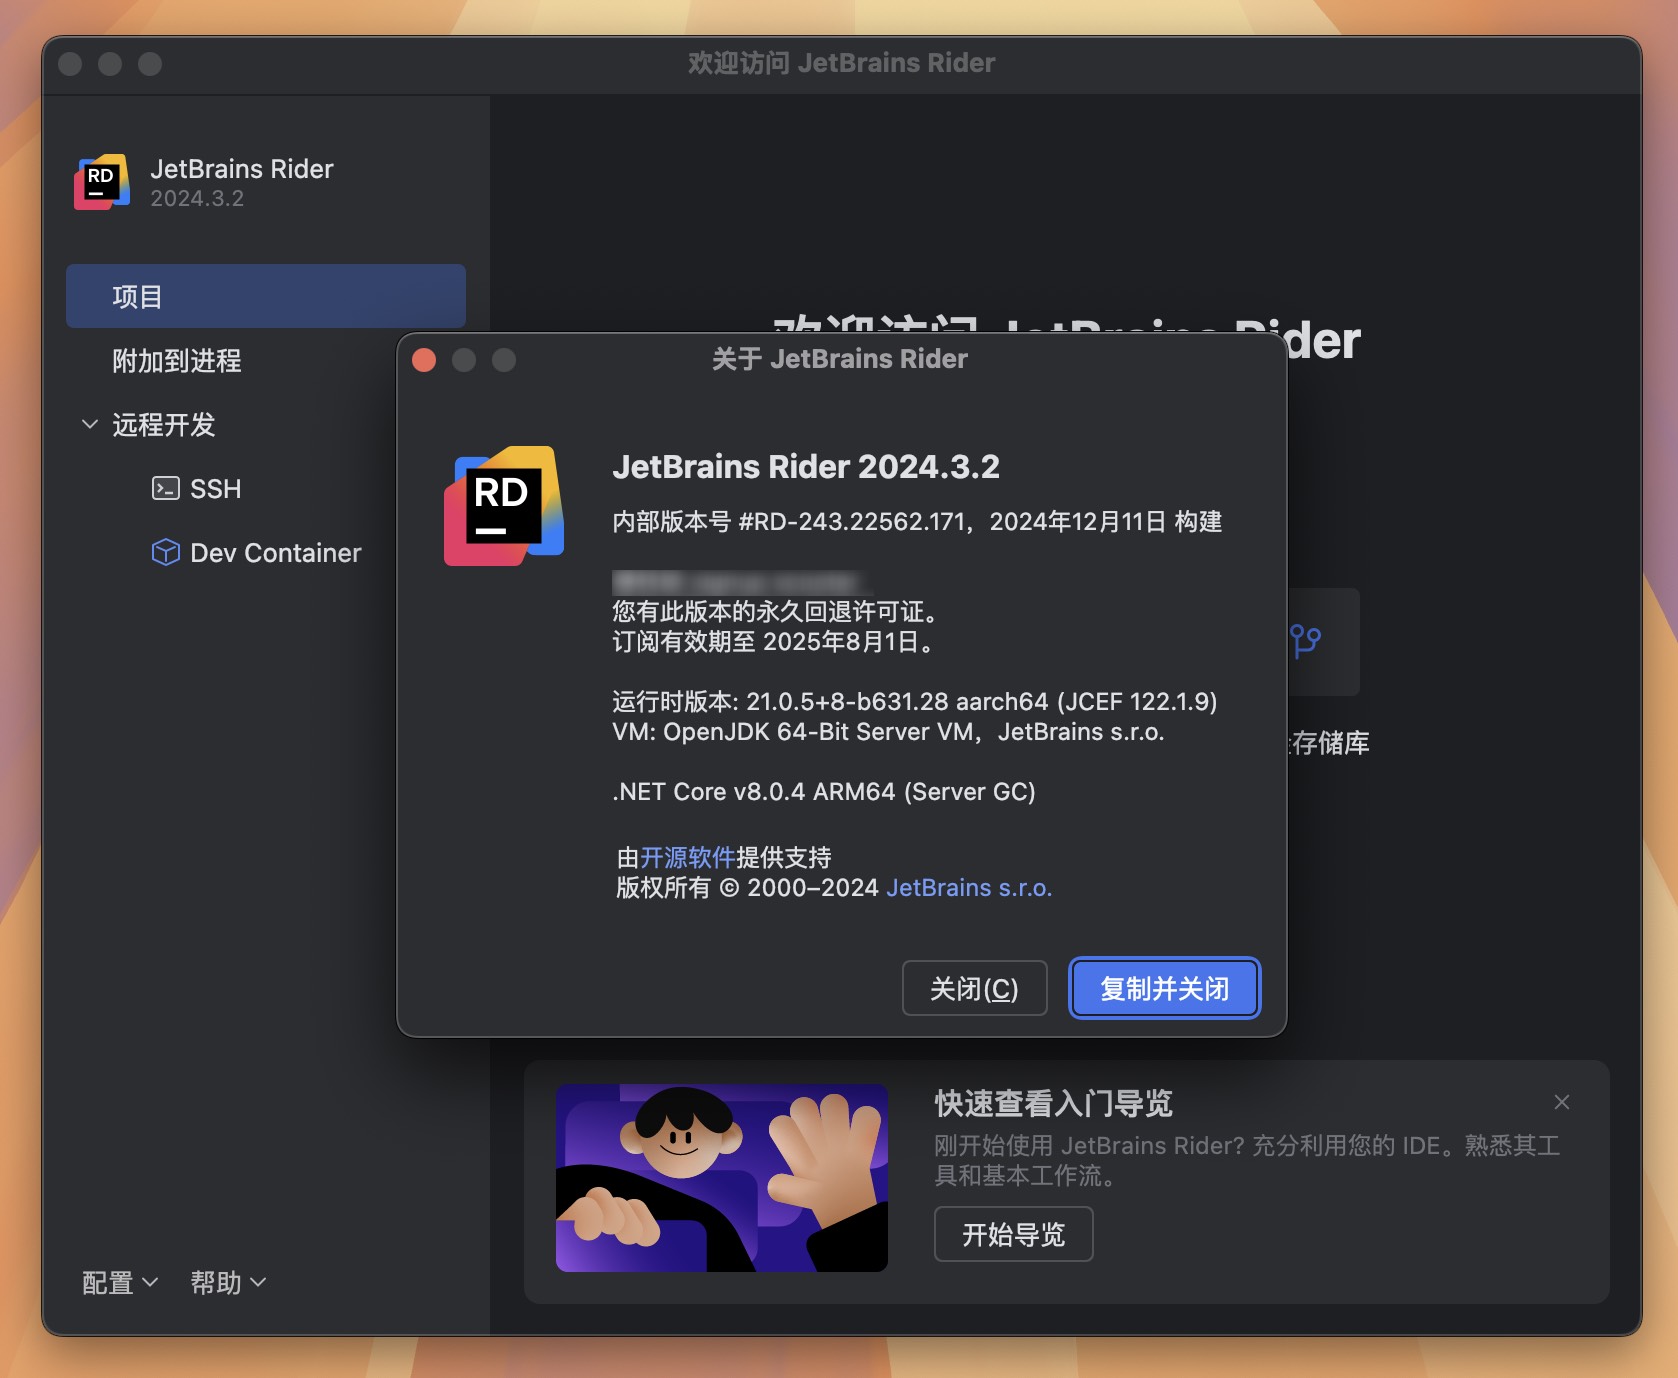This screenshot has height=1378, width=1678.
Task: Click the Dev Container cube icon
Action: (165, 552)
